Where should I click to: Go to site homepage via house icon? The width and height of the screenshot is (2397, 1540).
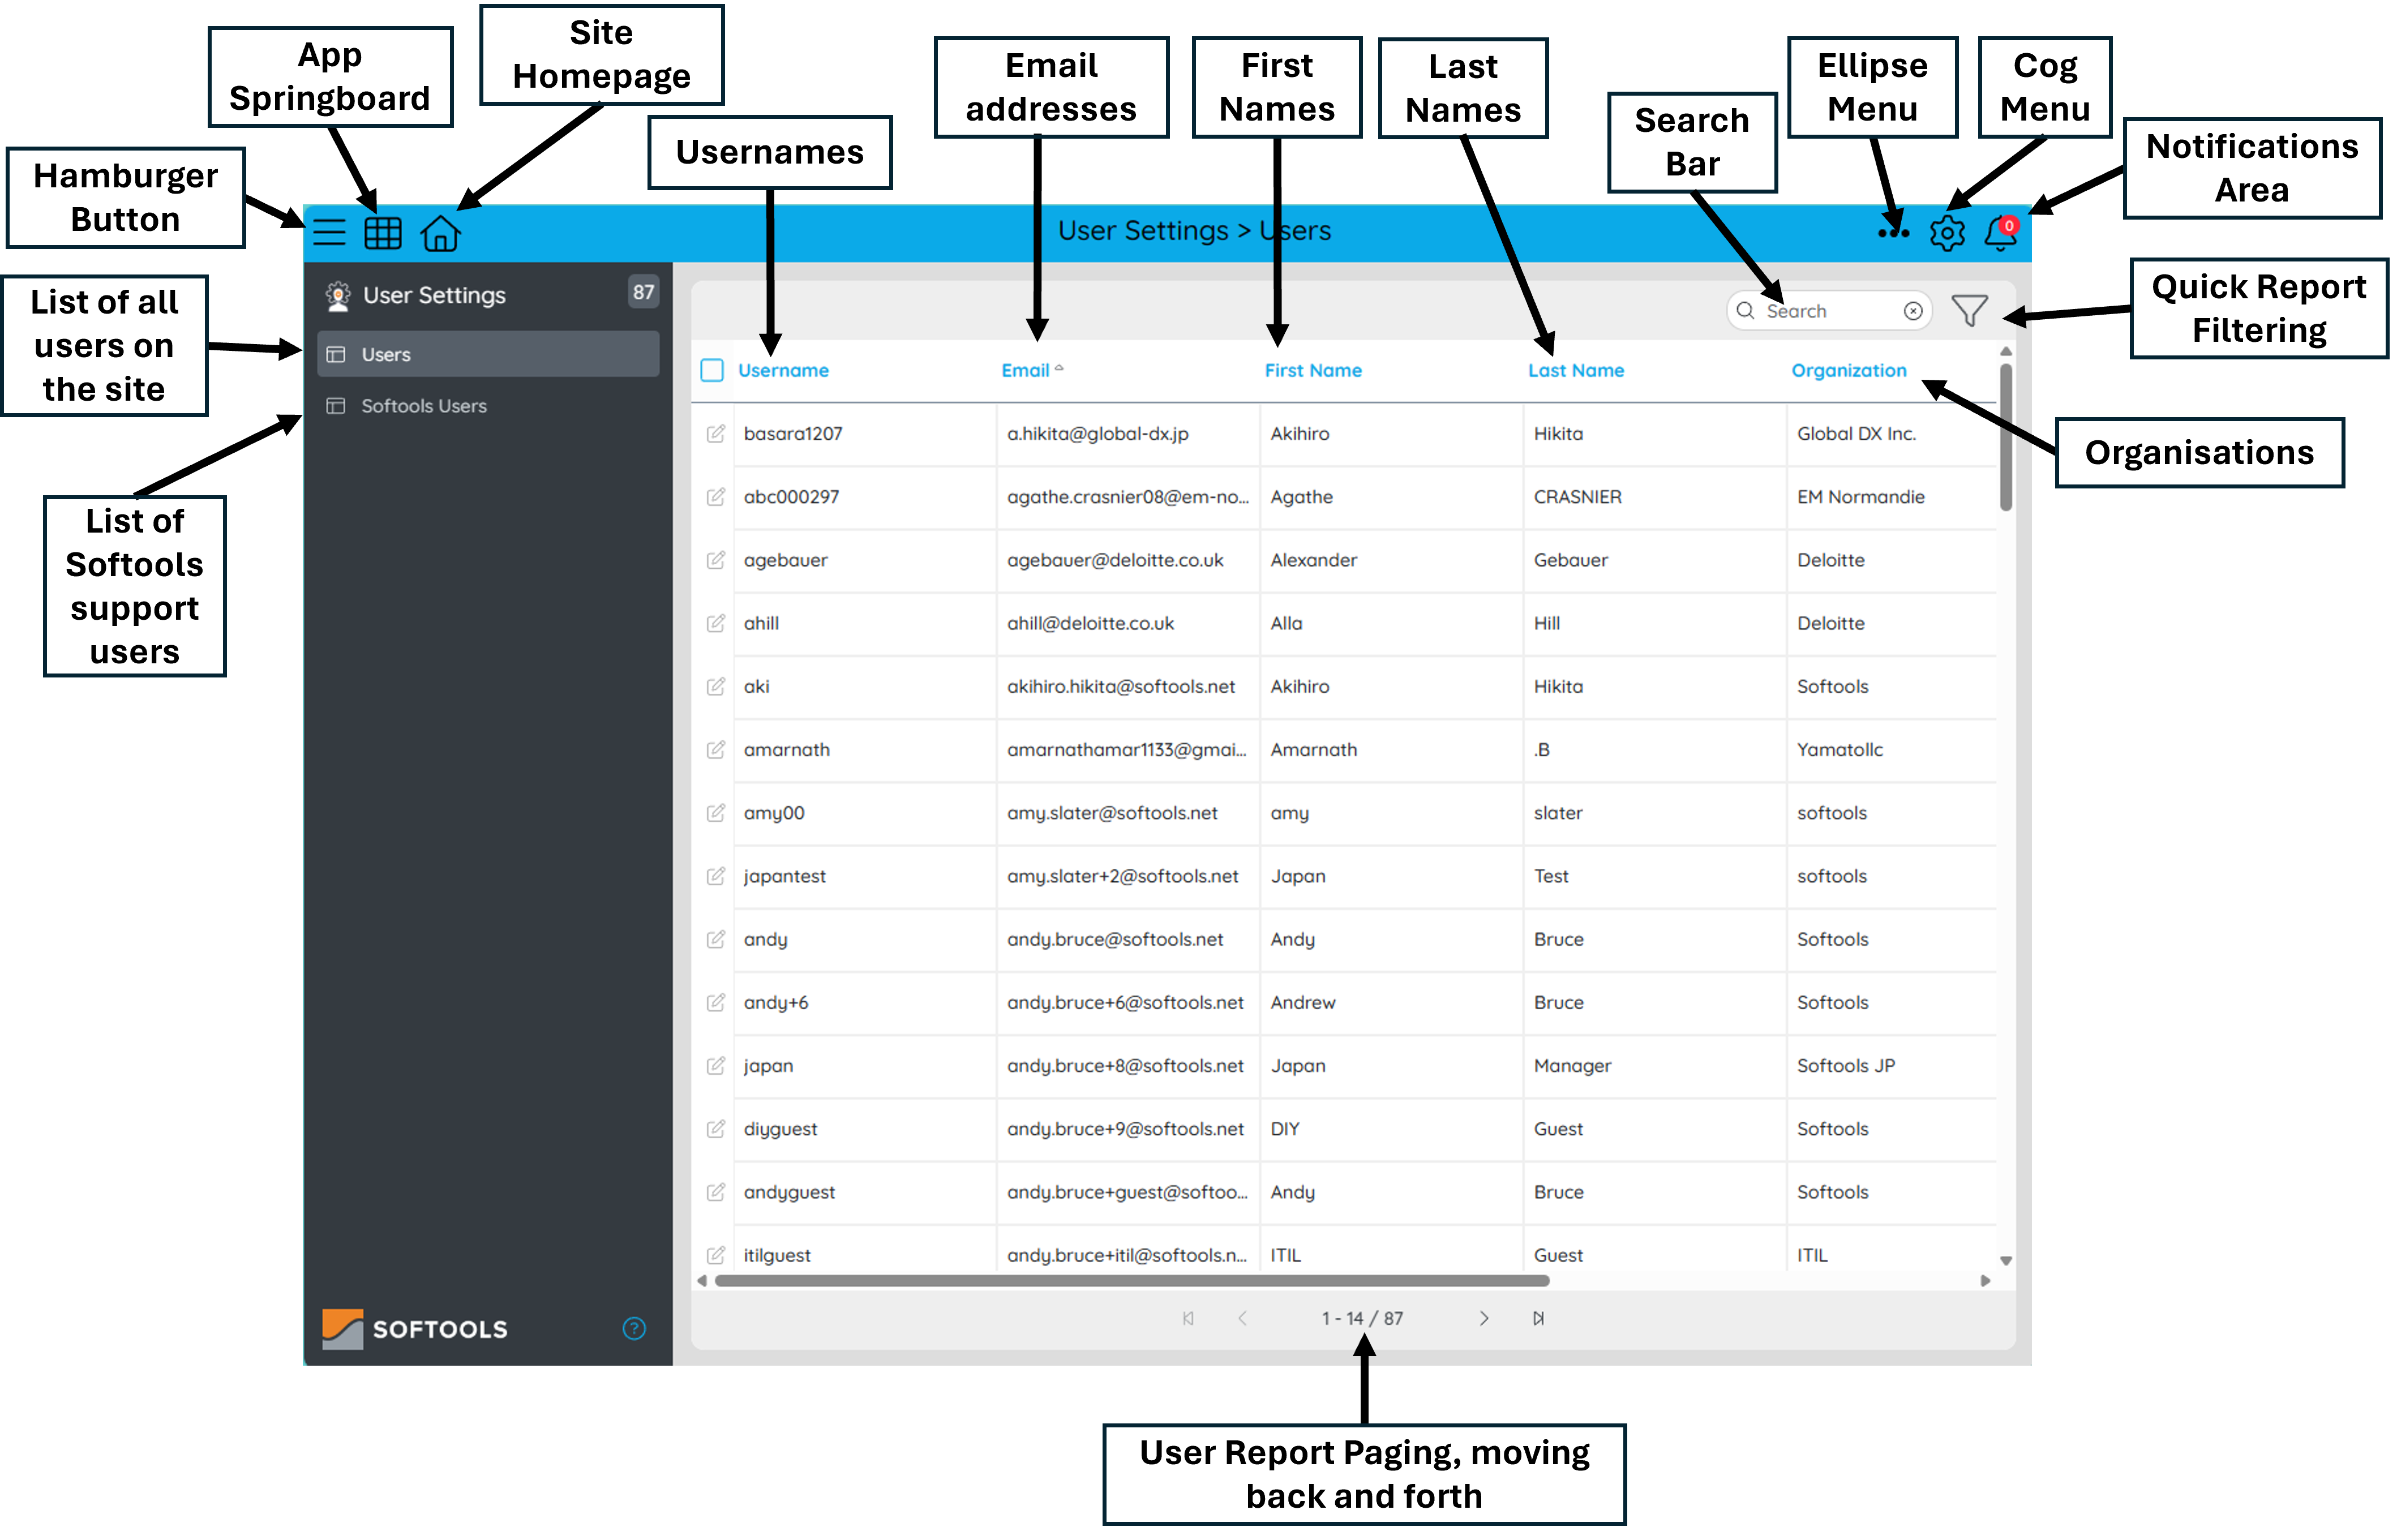click(x=440, y=233)
